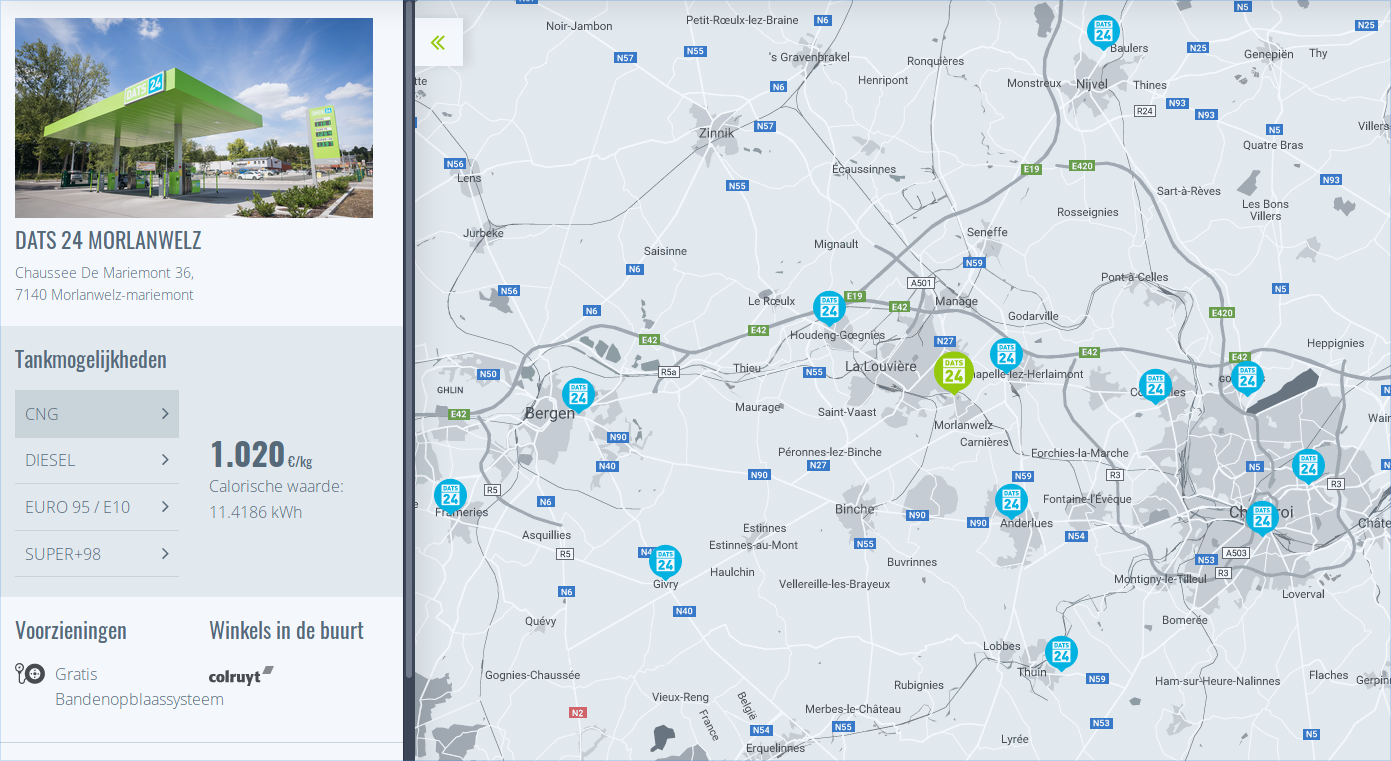Select the DIESEL fuel option
The image size is (1391, 761).
(x=97, y=460)
